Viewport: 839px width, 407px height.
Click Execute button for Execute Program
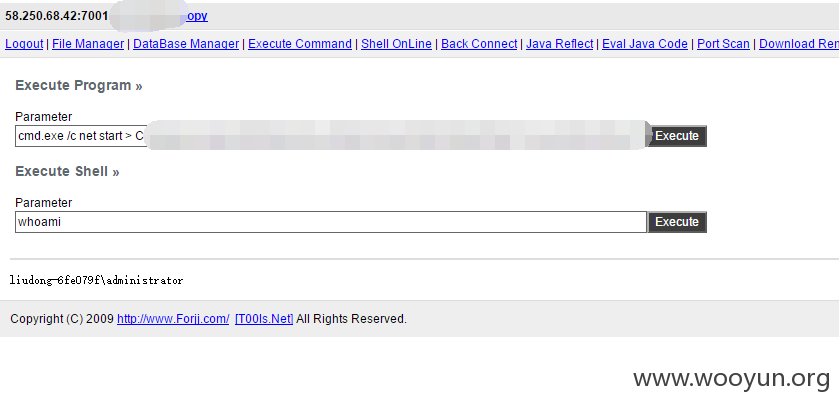677,136
